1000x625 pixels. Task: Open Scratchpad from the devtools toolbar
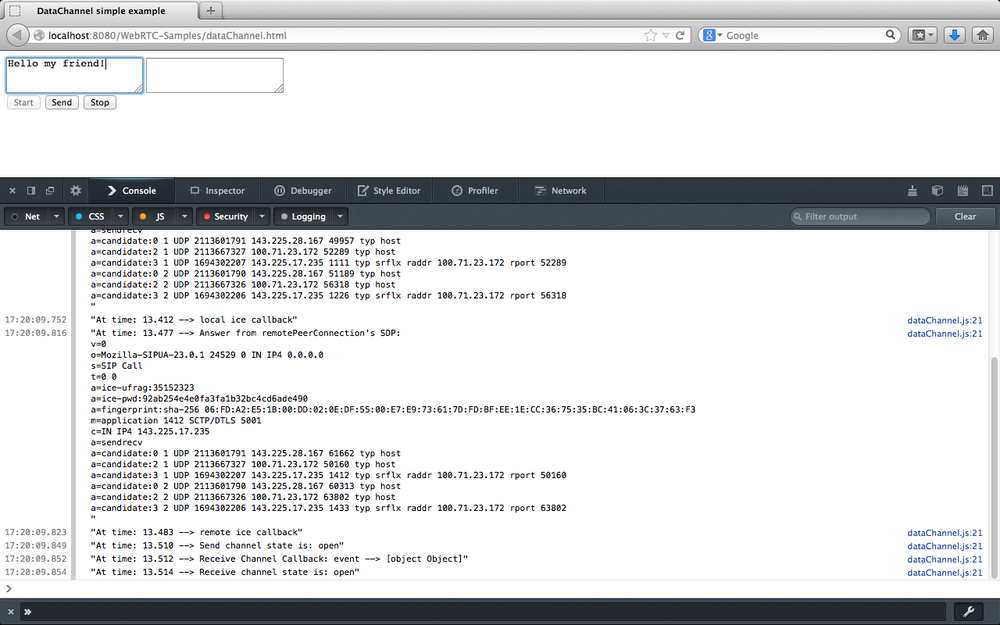pyautogui.click(x=961, y=189)
